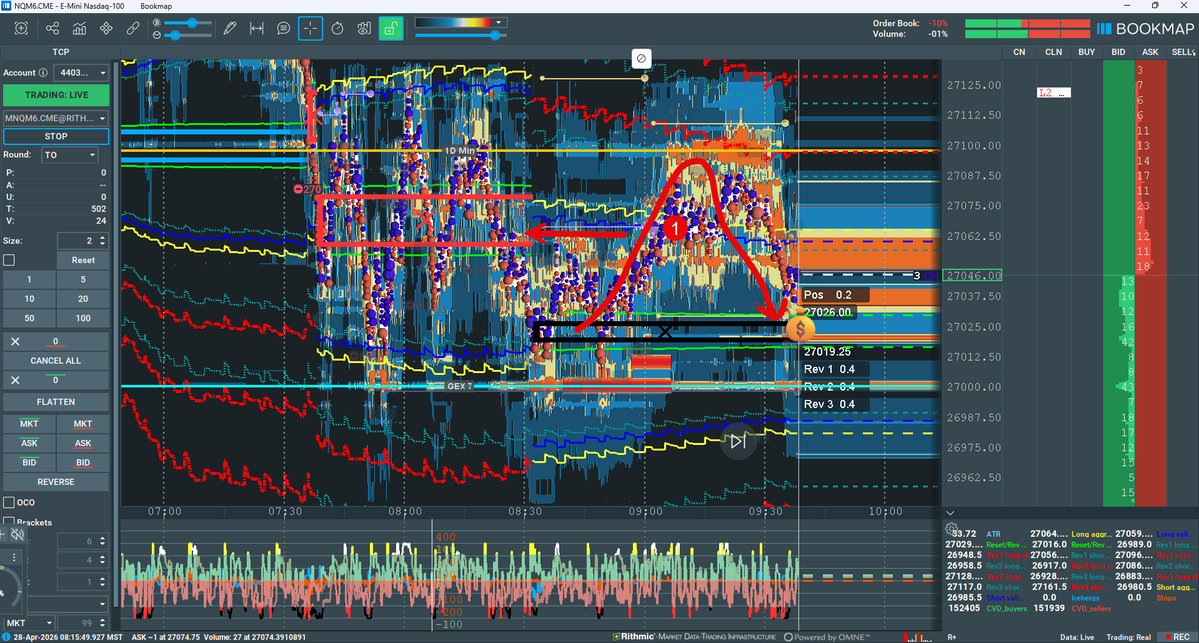Click the red L2 label in CLN column
The width and height of the screenshot is (1199, 643).
tap(1053, 93)
